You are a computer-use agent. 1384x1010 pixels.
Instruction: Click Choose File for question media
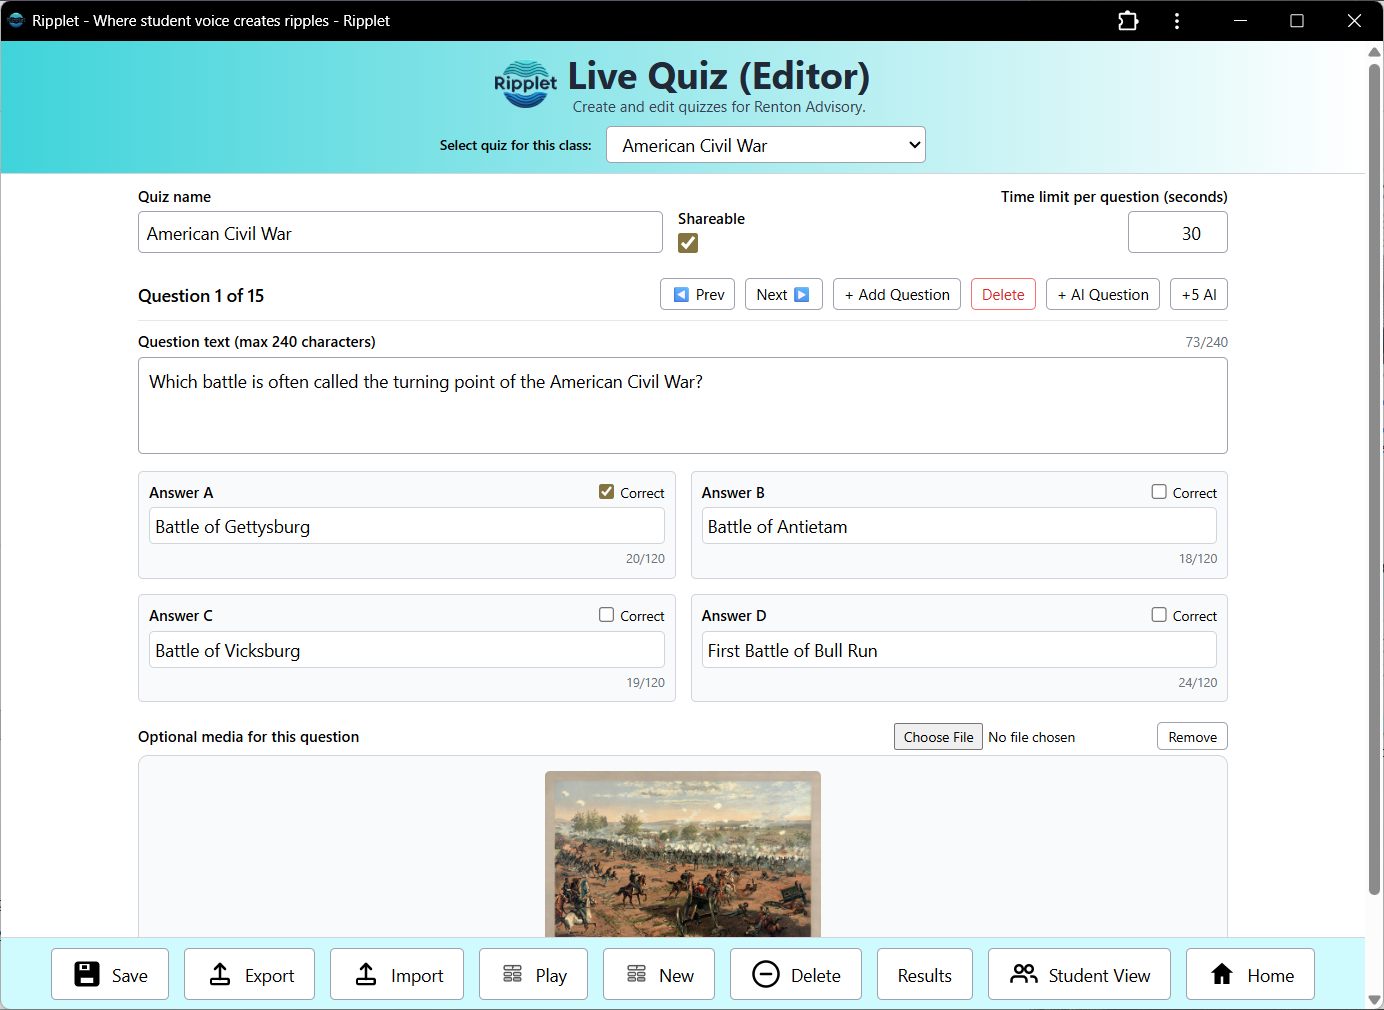938,736
